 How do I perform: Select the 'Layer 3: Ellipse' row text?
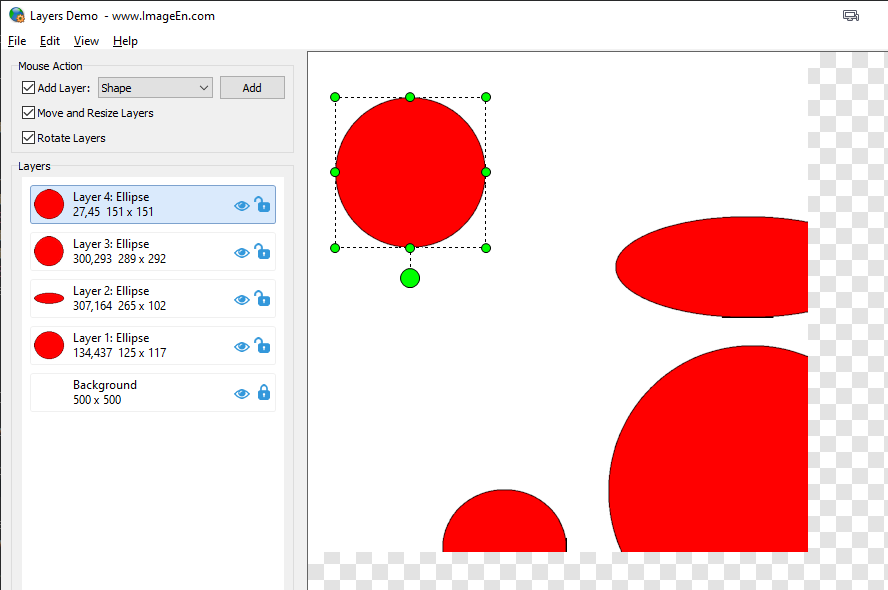tap(111, 244)
